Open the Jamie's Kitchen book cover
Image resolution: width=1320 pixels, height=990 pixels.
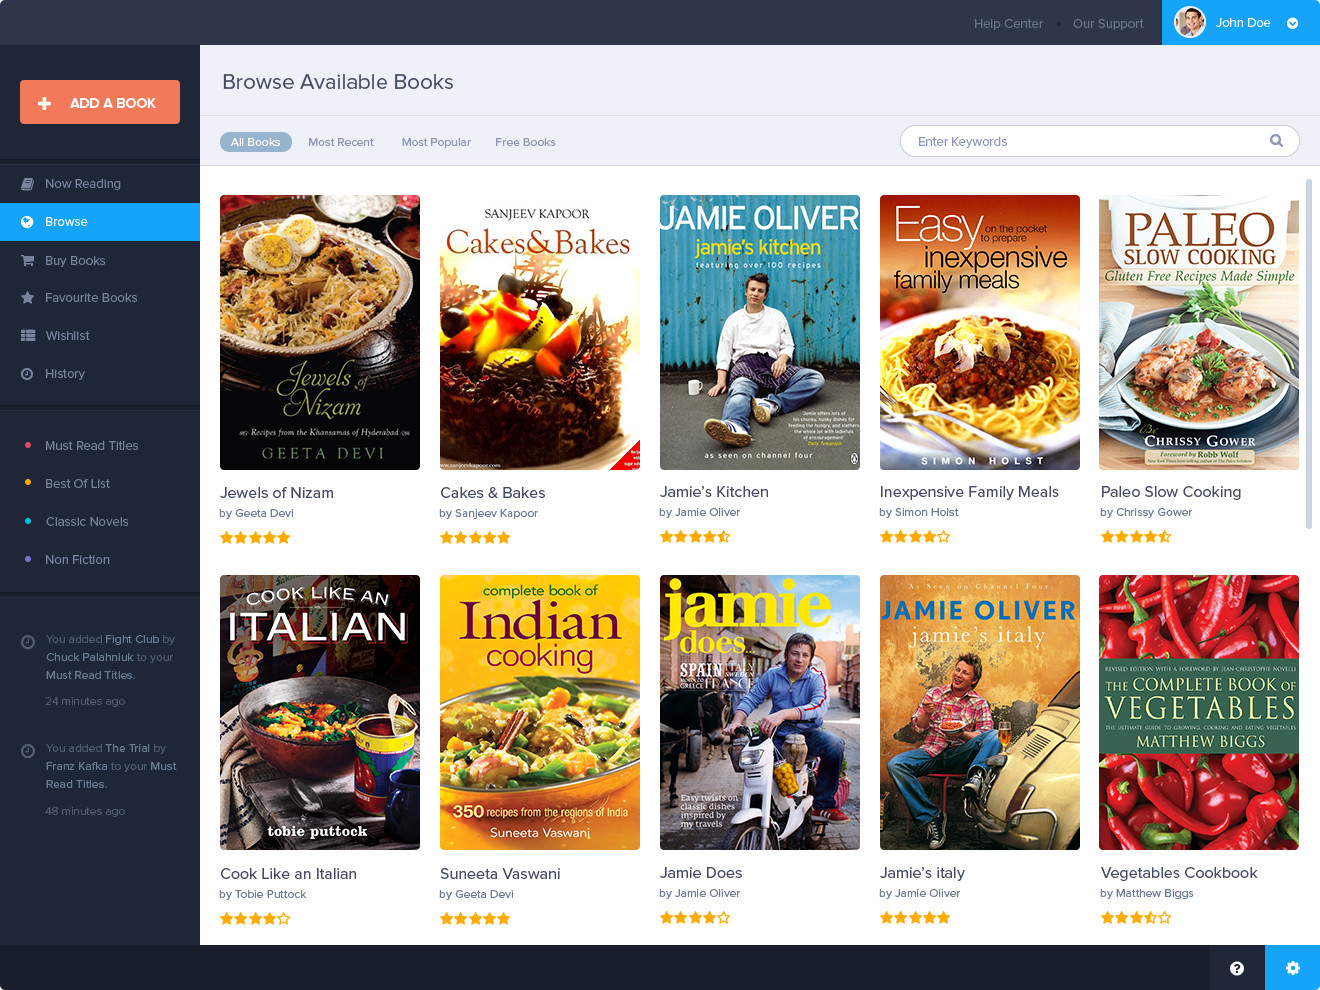click(760, 332)
